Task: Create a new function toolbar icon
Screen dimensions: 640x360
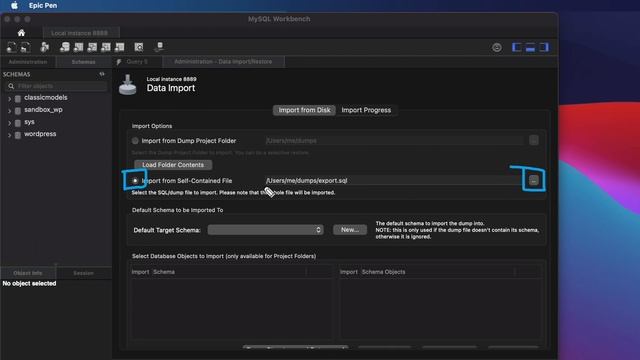Action: (x=120, y=47)
